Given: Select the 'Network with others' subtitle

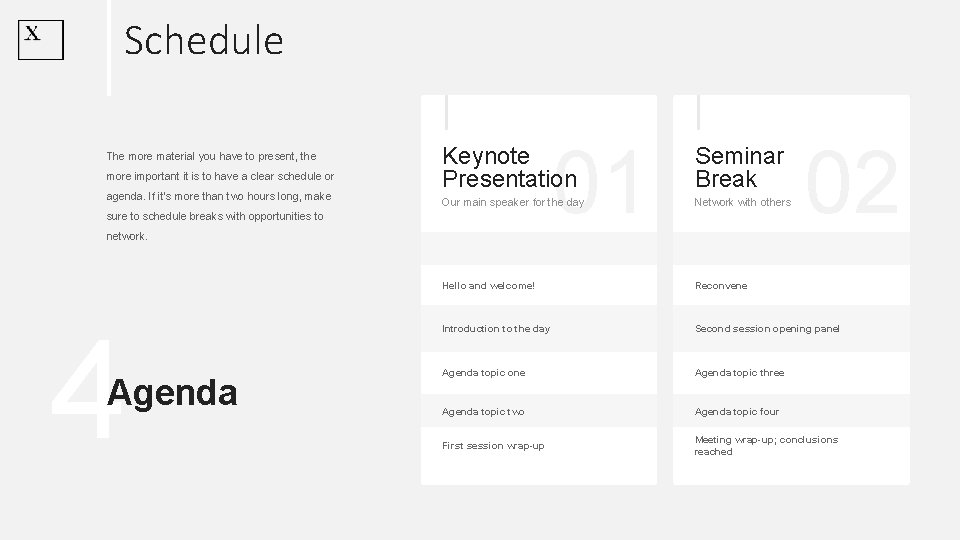Looking at the screenshot, I should click(742, 203).
